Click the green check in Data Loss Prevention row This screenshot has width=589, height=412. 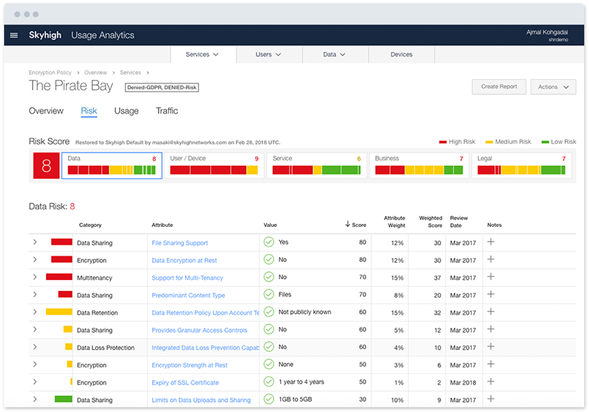[269, 347]
